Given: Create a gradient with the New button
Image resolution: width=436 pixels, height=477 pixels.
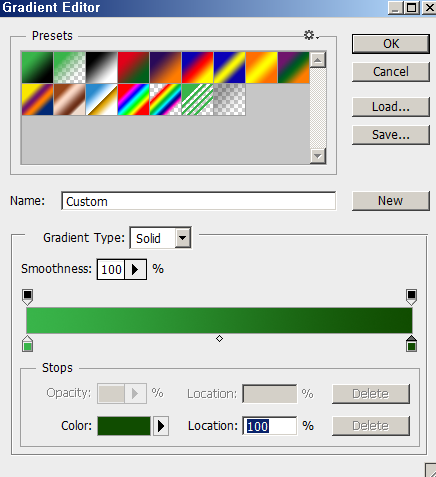Looking at the screenshot, I should (391, 201).
